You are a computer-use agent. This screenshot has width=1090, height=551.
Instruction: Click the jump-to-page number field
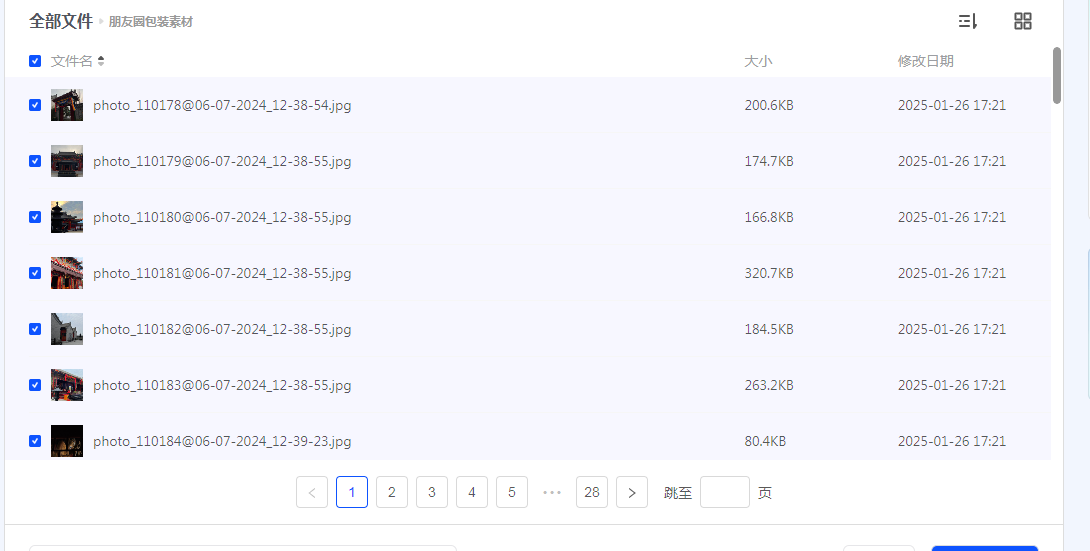(724, 492)
